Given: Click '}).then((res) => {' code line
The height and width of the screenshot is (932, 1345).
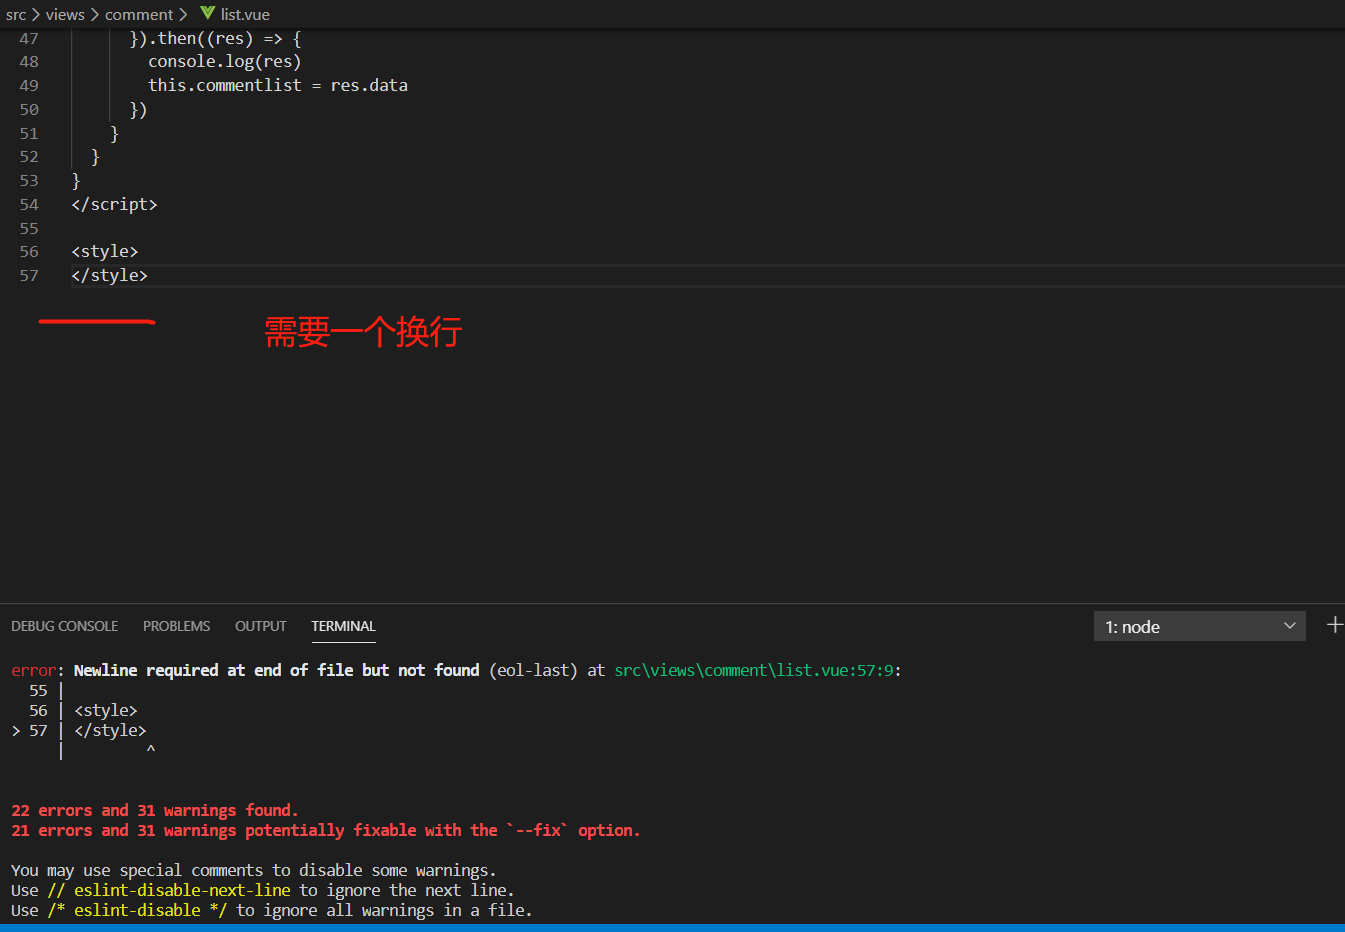Looking at the screenshot, I should [215, 38].
